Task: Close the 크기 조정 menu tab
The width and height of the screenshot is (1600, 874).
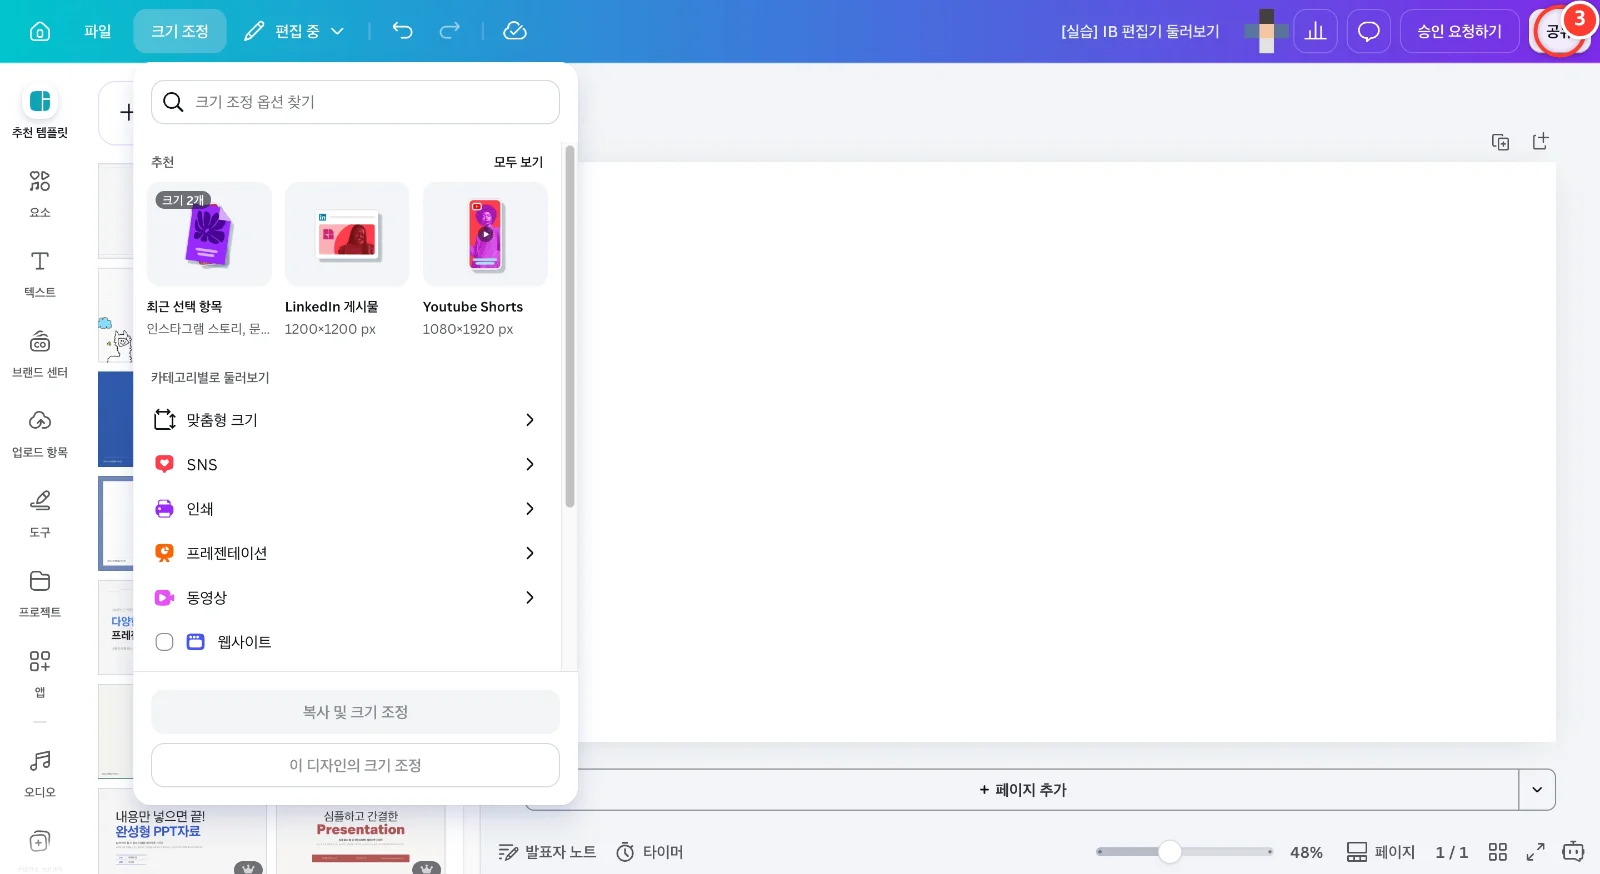Action: [180, 31]
